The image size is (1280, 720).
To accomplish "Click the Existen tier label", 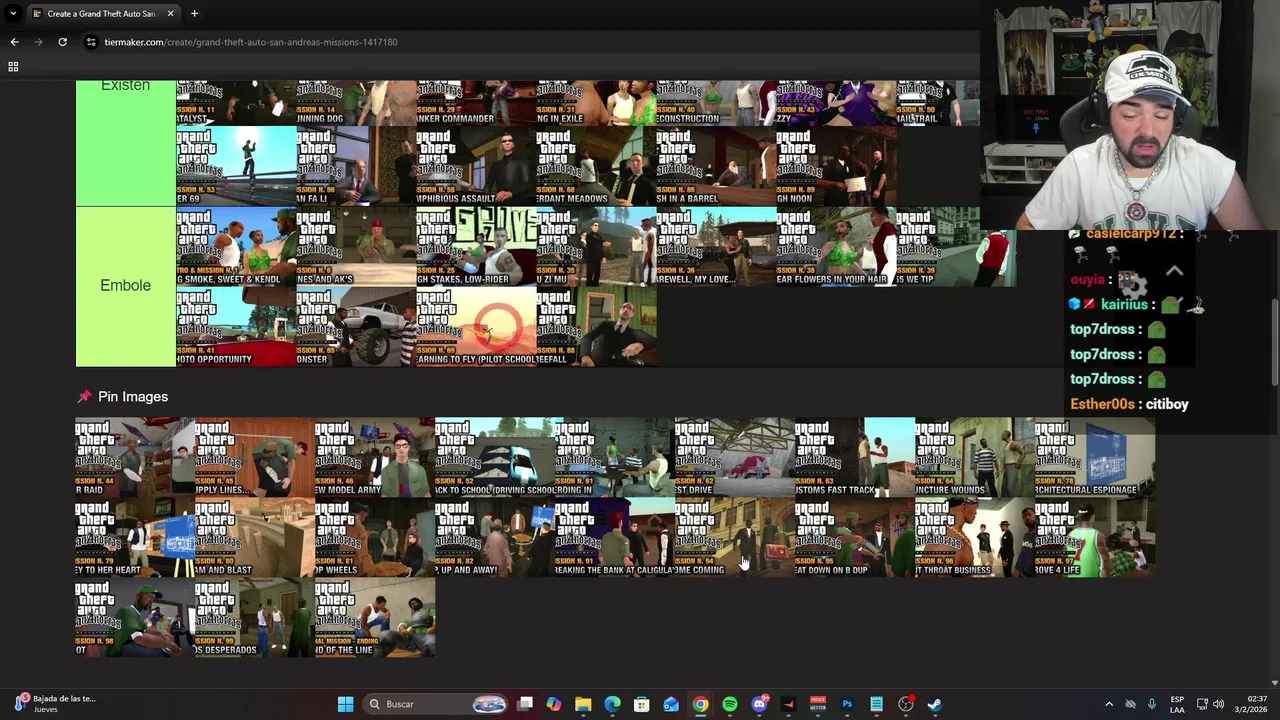I will [125, 86].
